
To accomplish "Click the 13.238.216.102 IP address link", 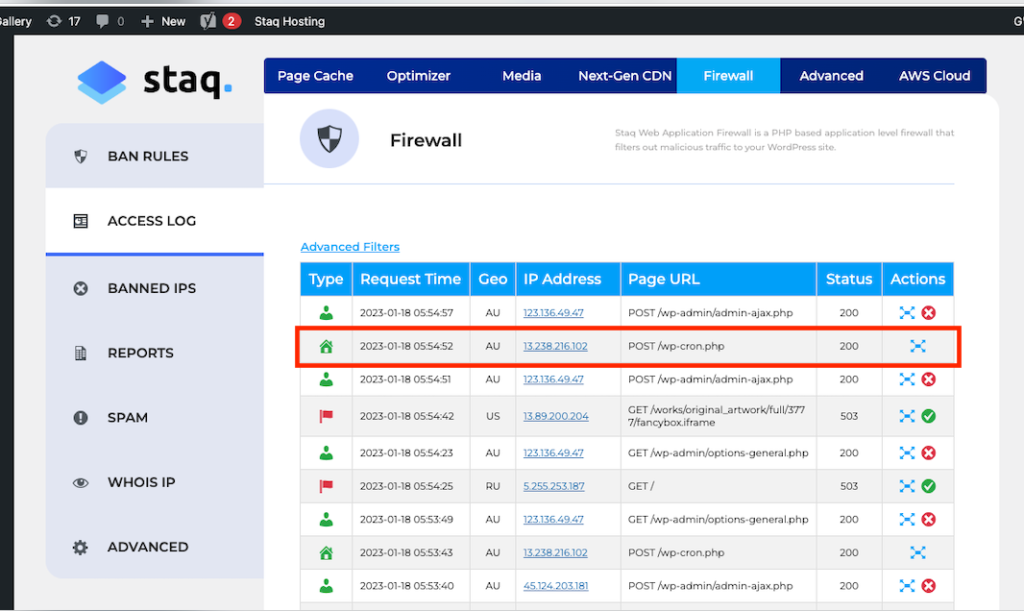I will [554, 345].
